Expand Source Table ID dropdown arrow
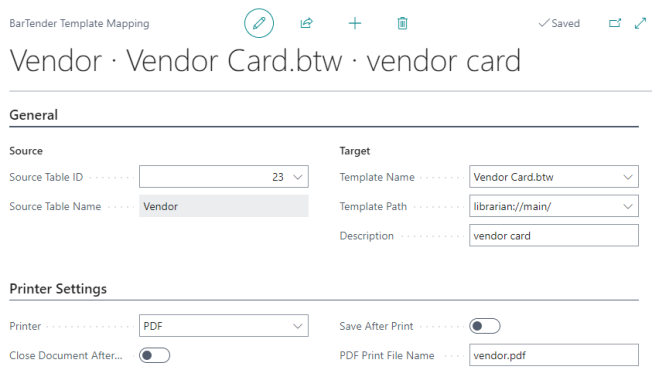Image resolution: width=652 pixels, height=380 pixels. (x=298, y=177)
